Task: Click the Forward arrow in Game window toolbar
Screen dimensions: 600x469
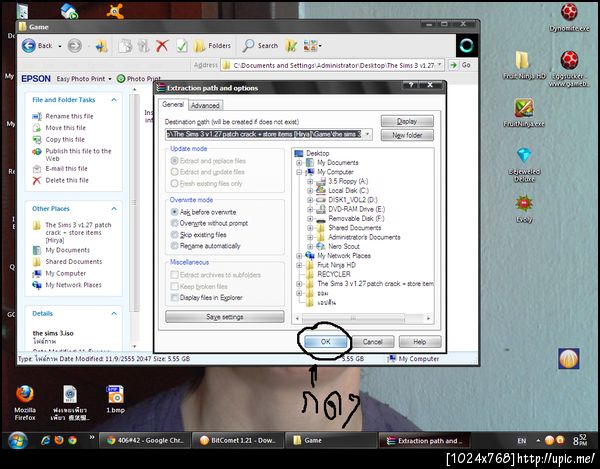Action: 74,46
